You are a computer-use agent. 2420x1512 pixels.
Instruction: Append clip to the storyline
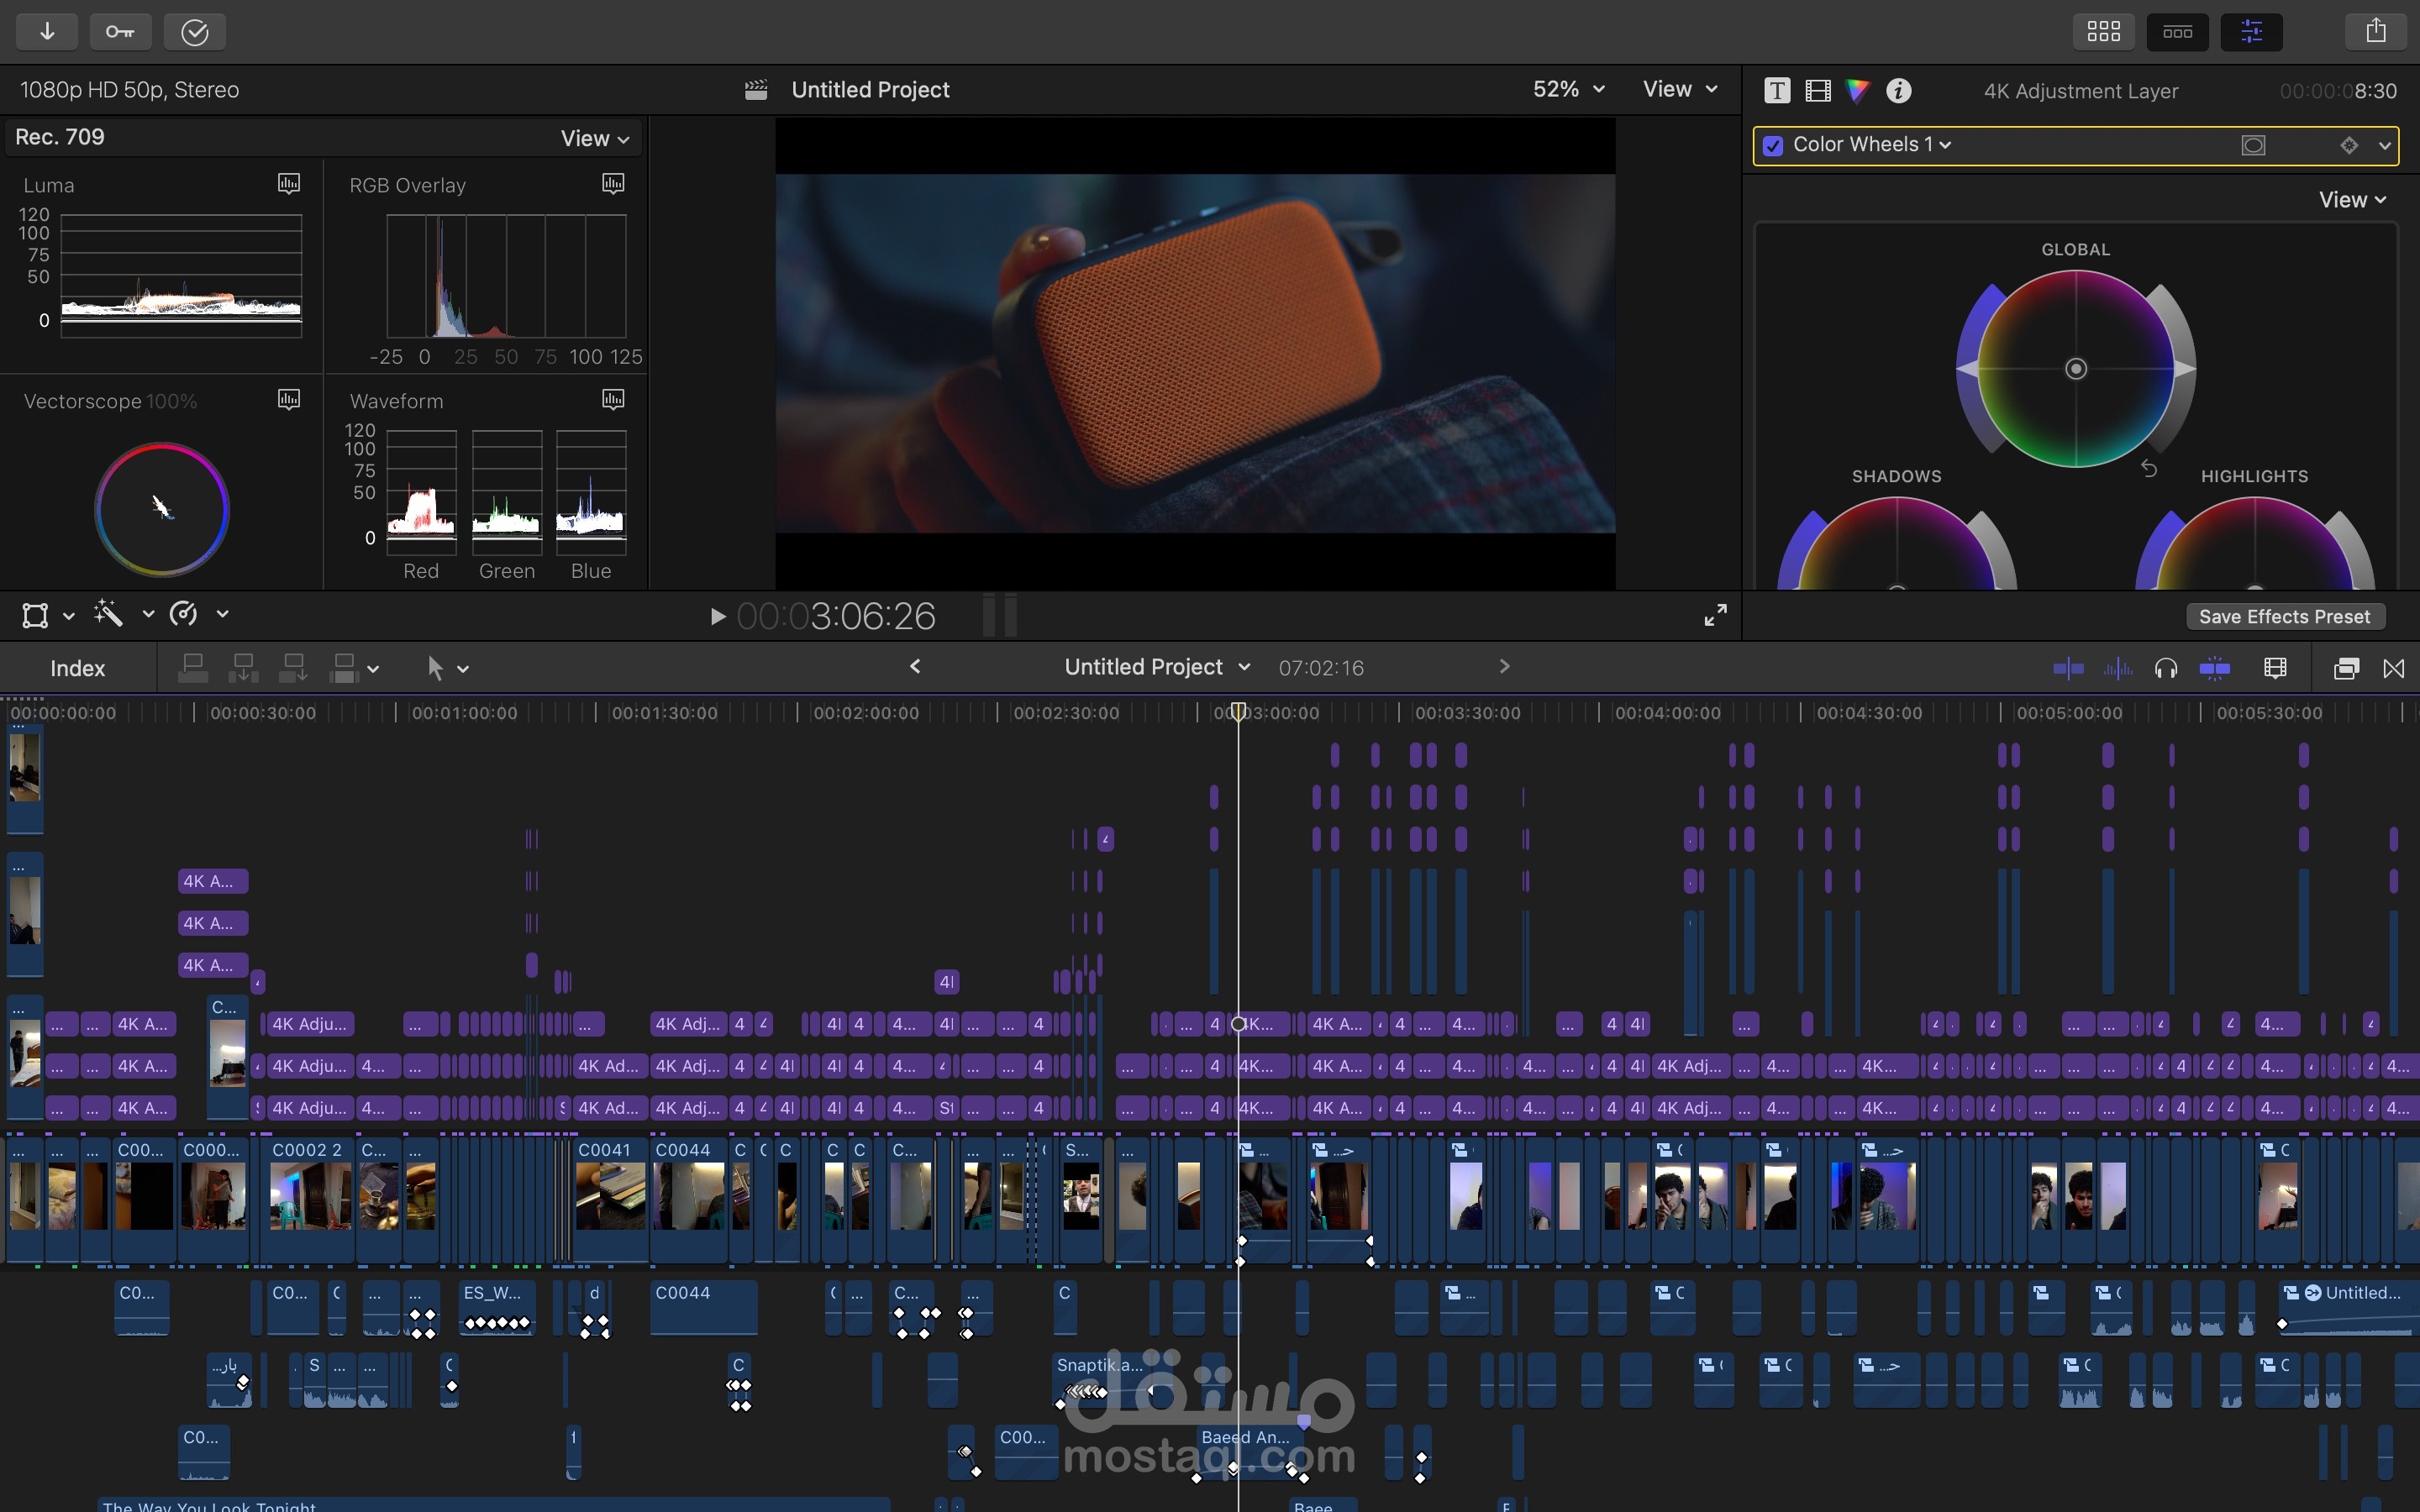click(x=293, y=668)
